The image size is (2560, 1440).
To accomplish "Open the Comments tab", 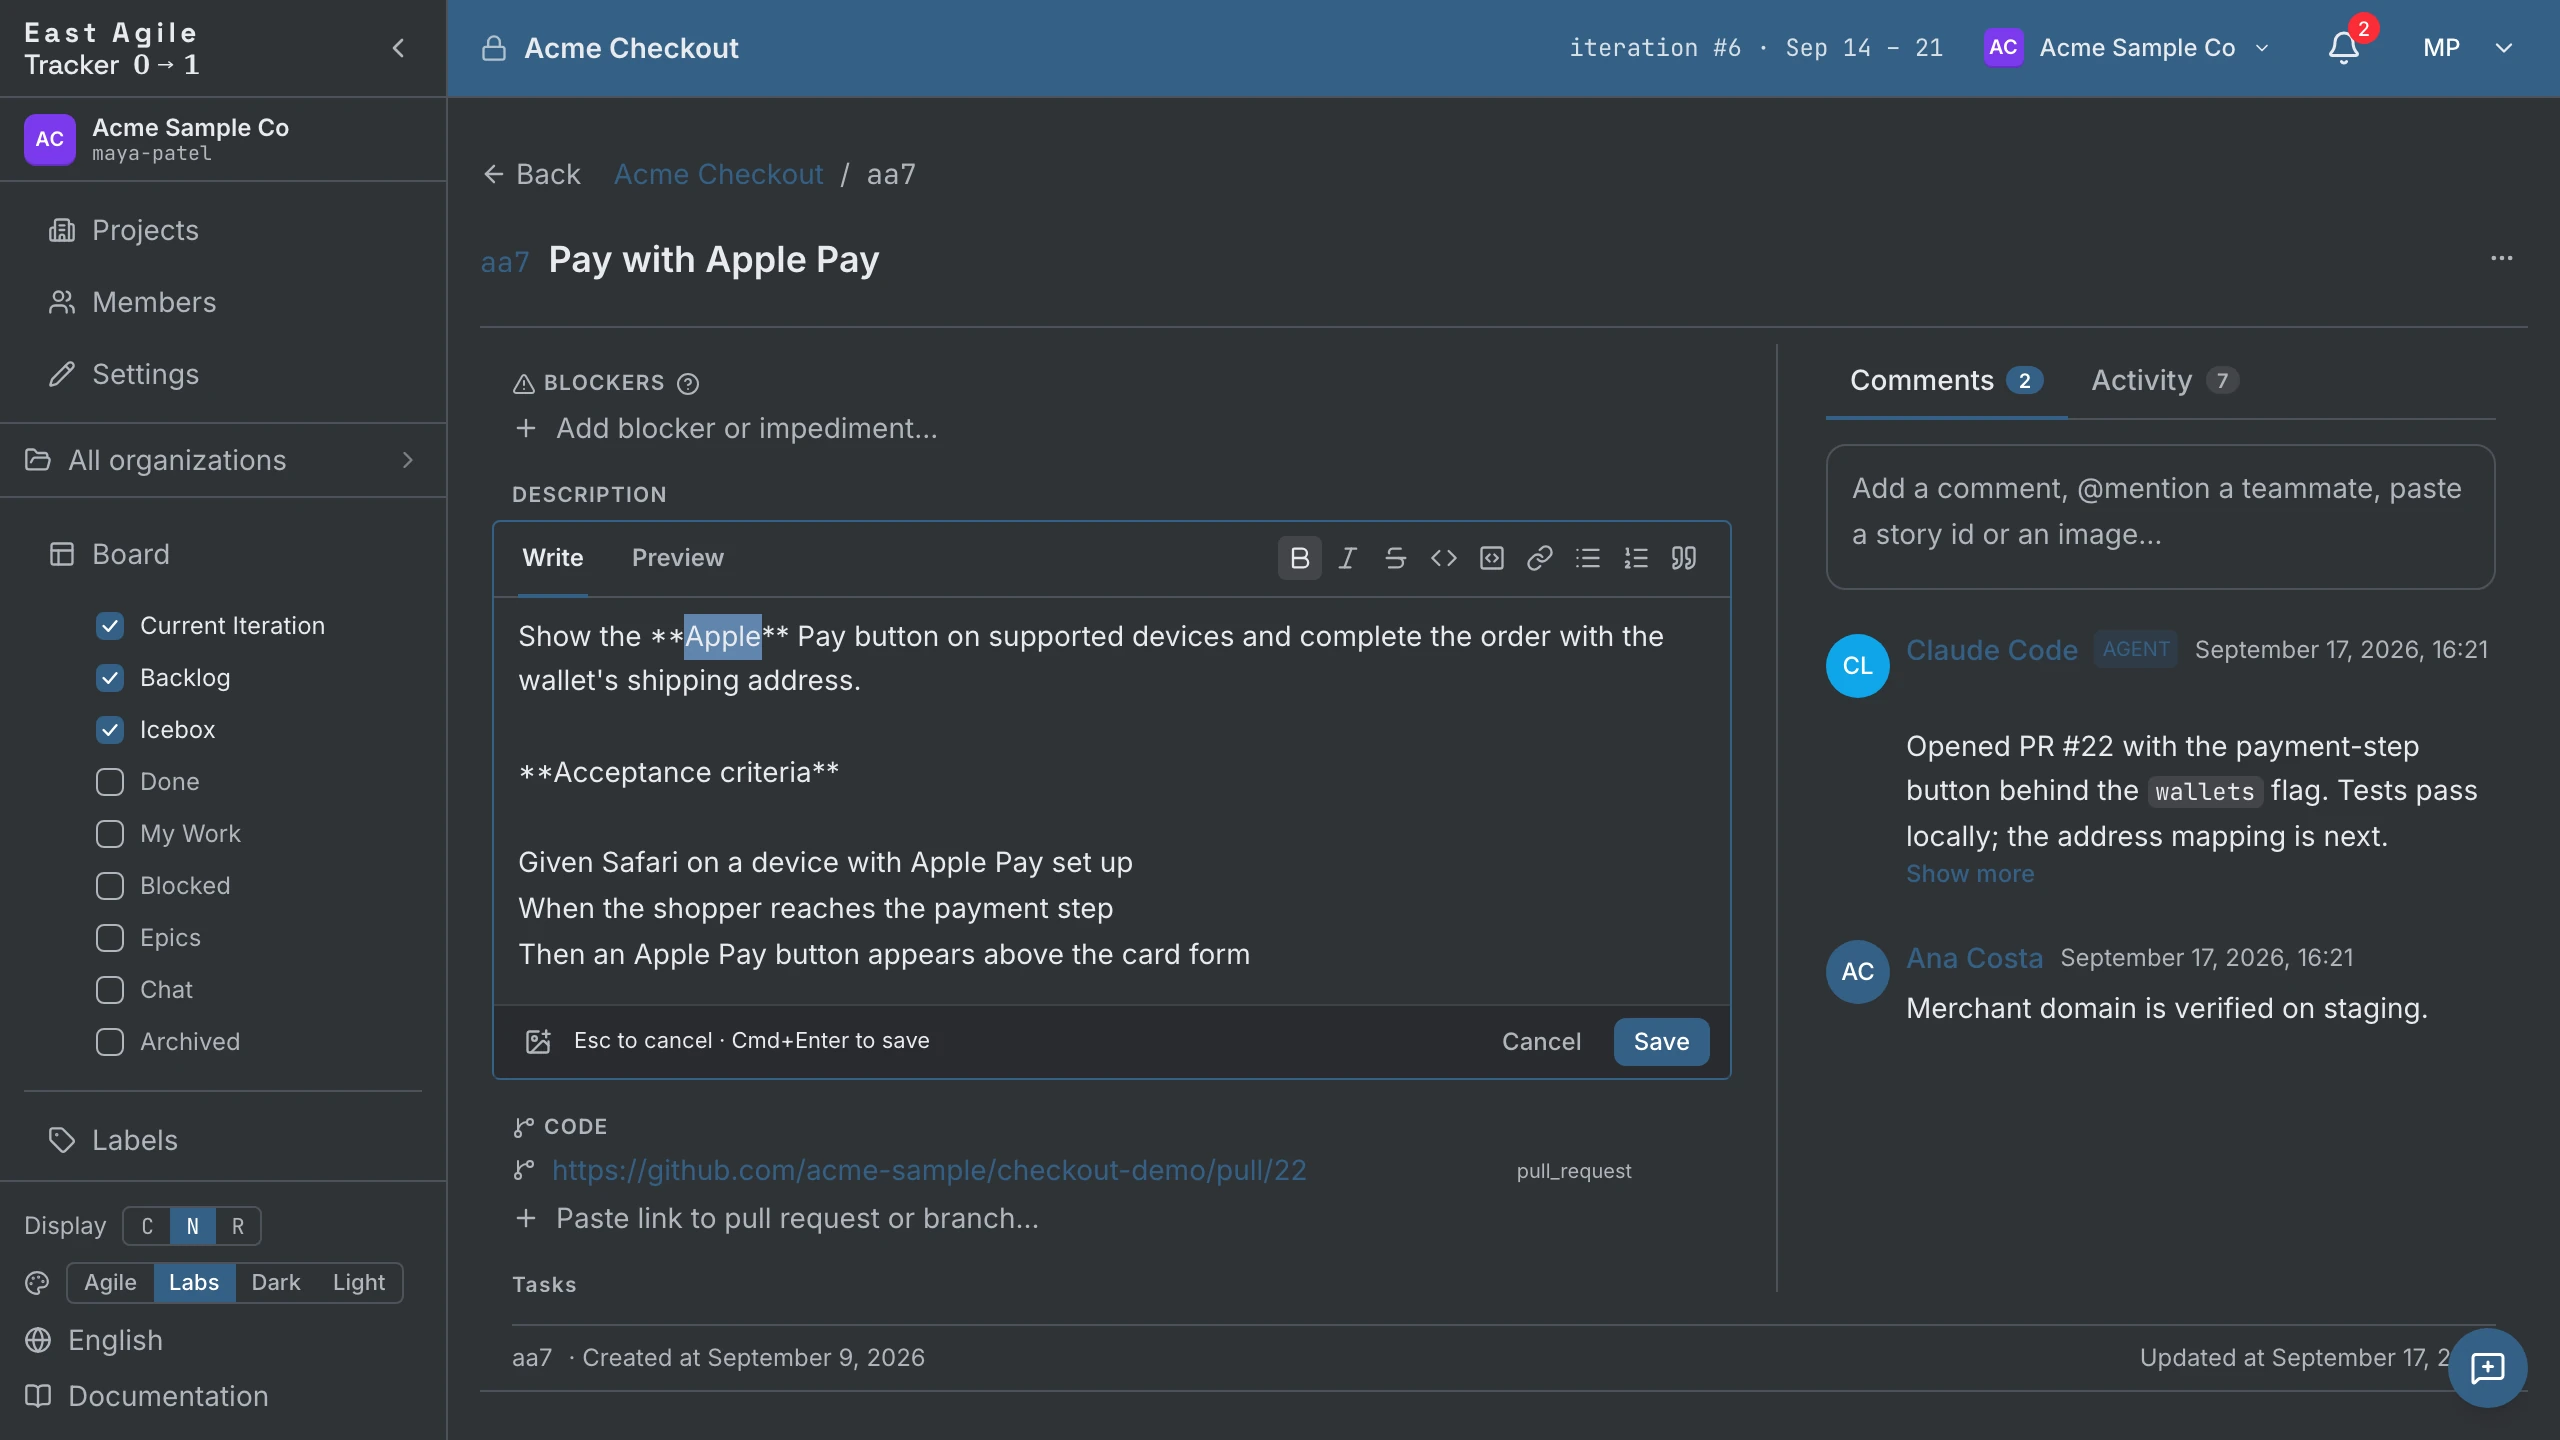I will (x=1945, y=381).
